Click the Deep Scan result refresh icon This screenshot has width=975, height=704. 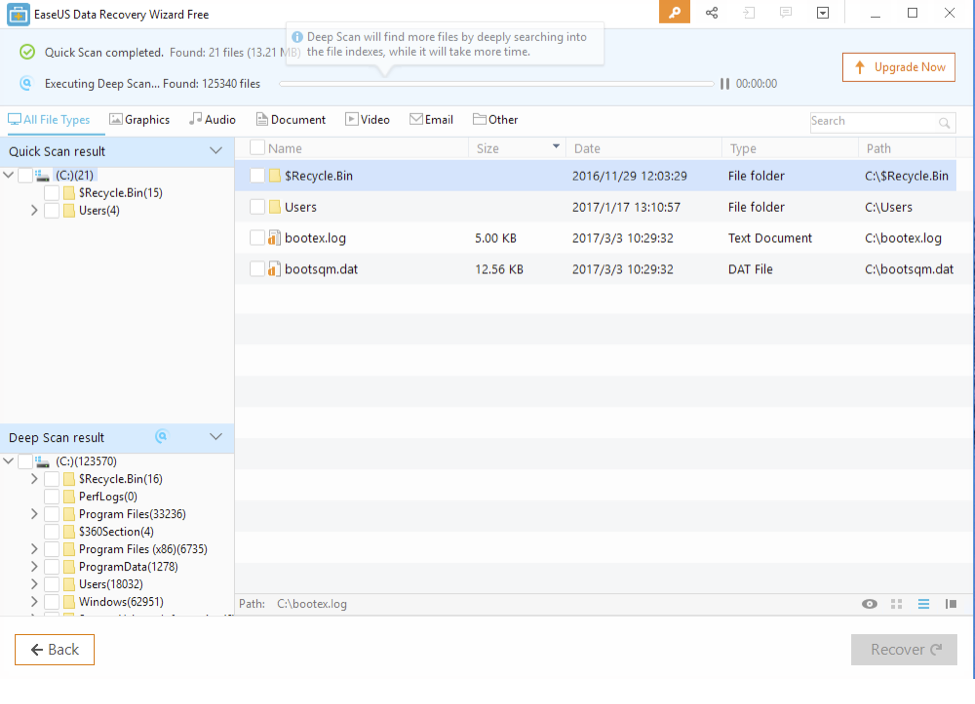click(x=162, y=437)
